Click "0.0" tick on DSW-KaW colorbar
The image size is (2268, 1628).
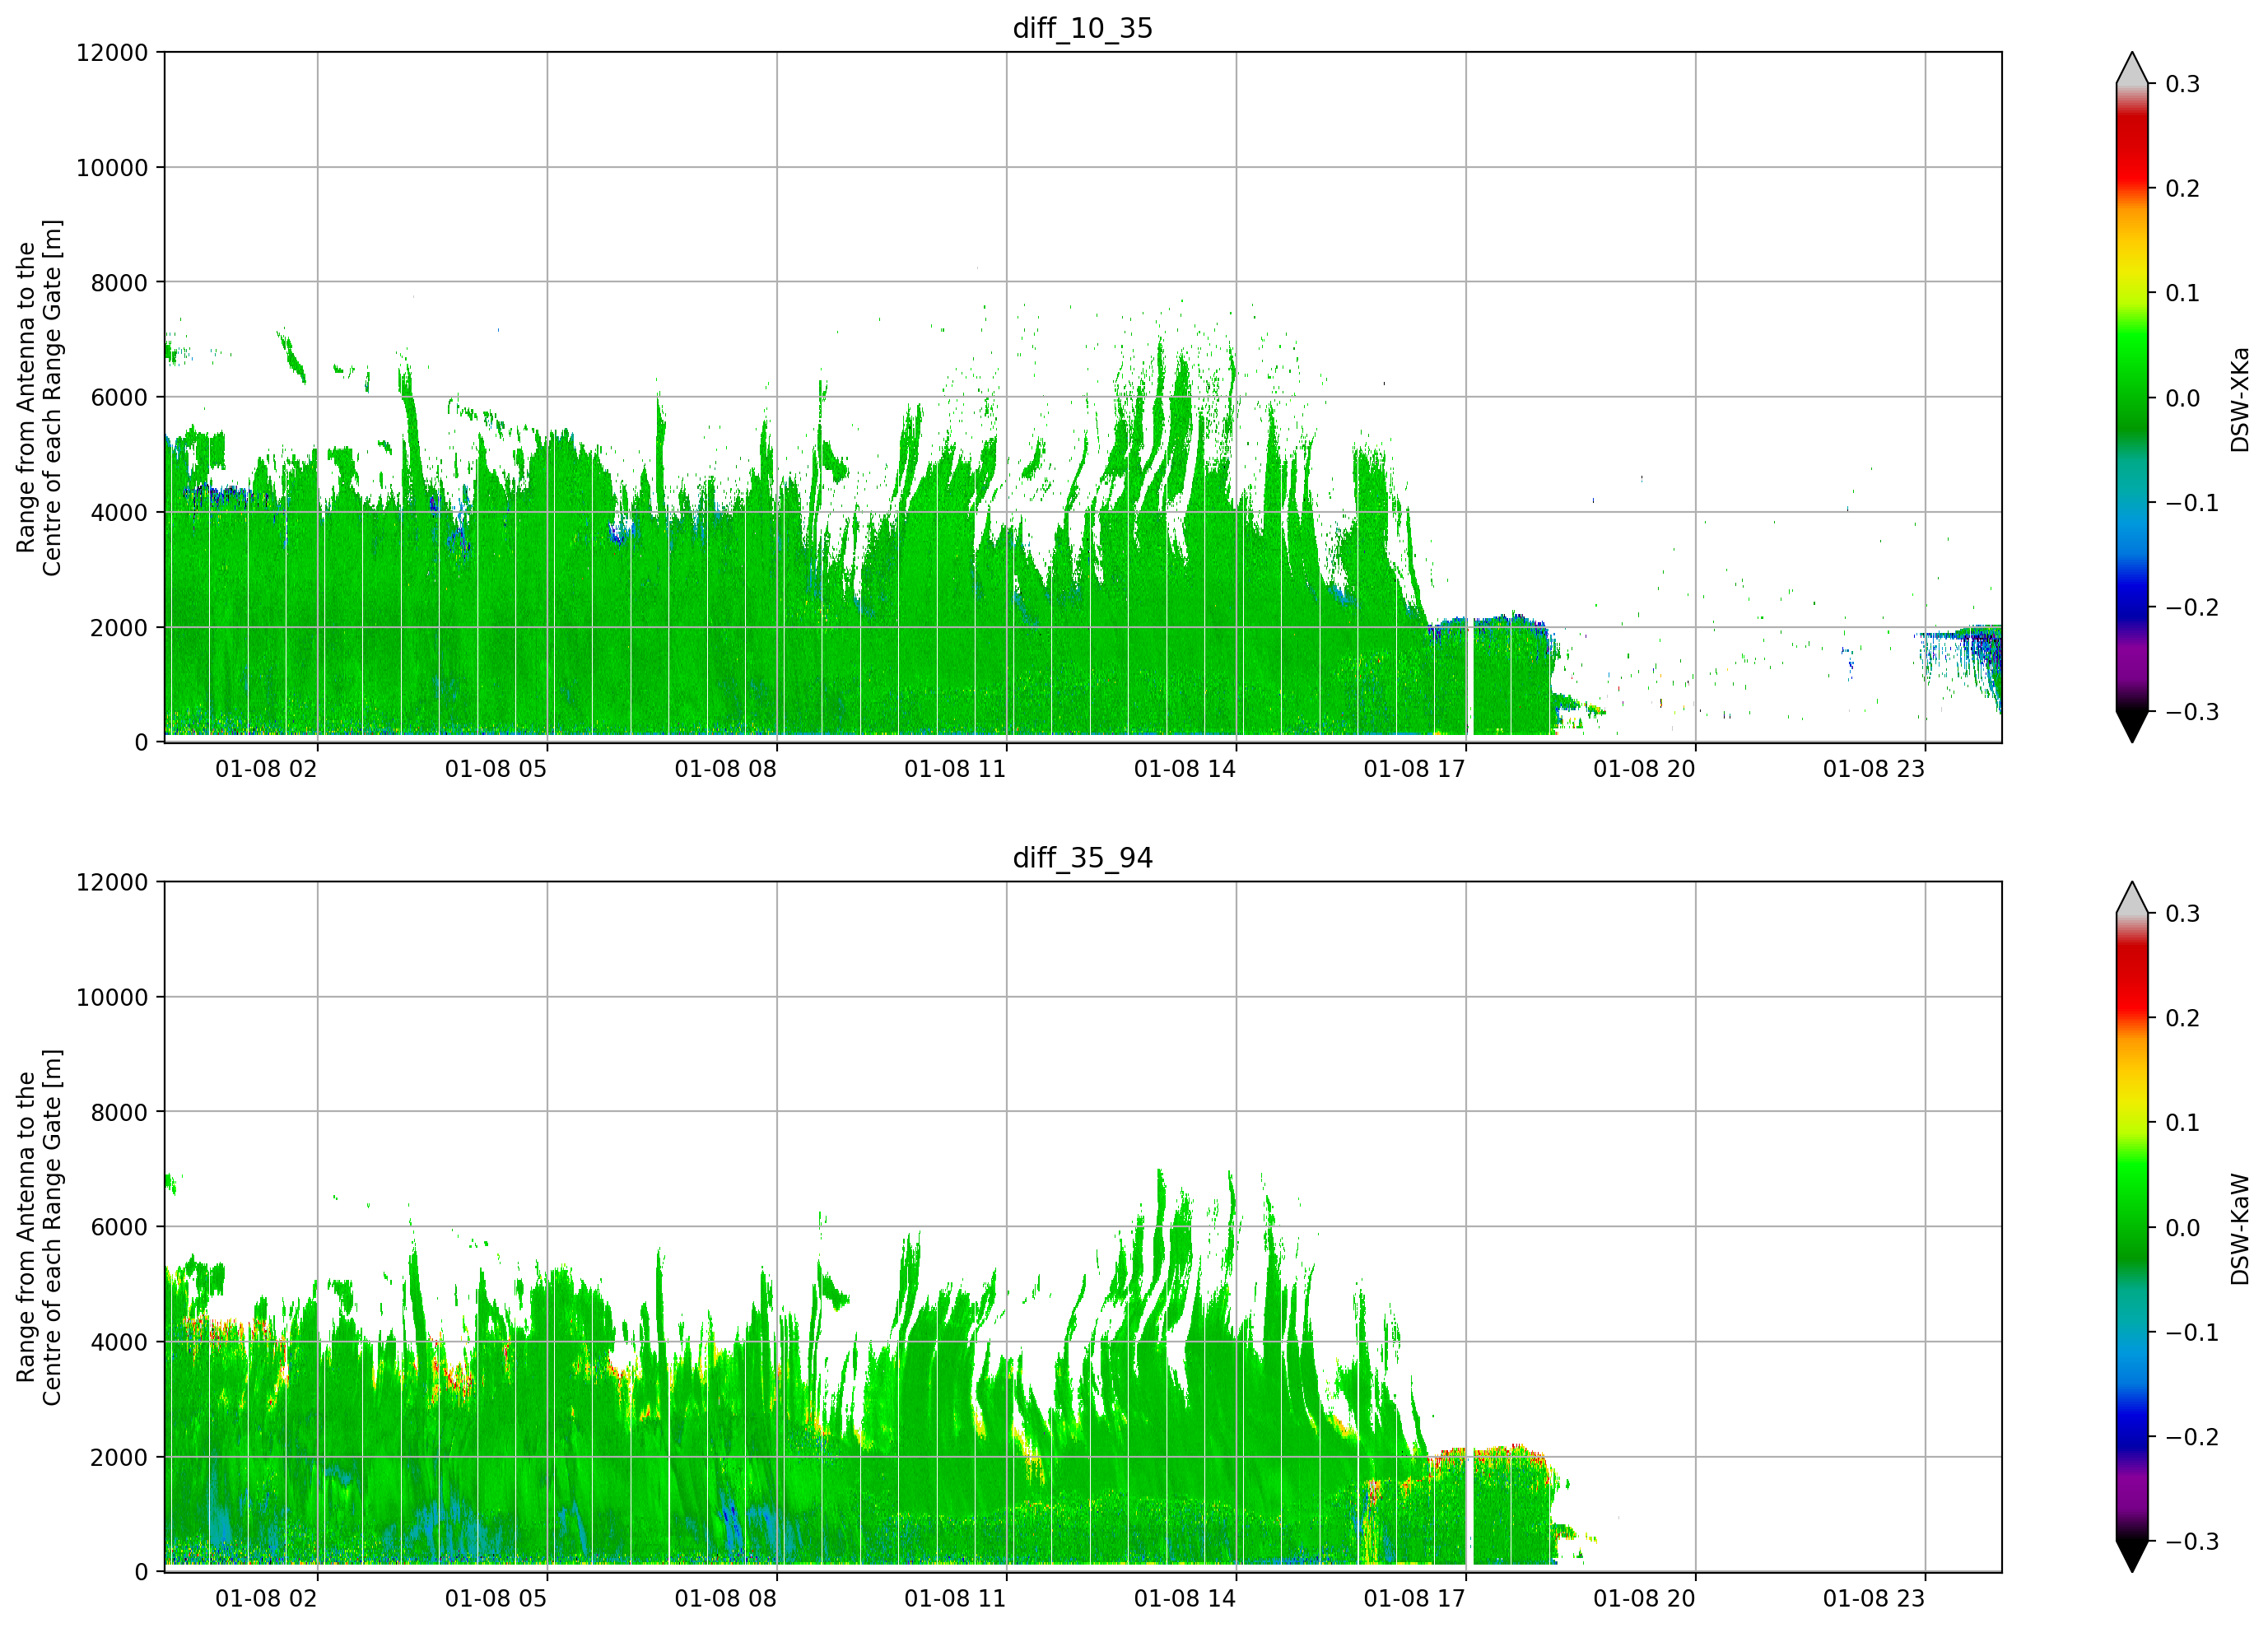[2183, 1228]
